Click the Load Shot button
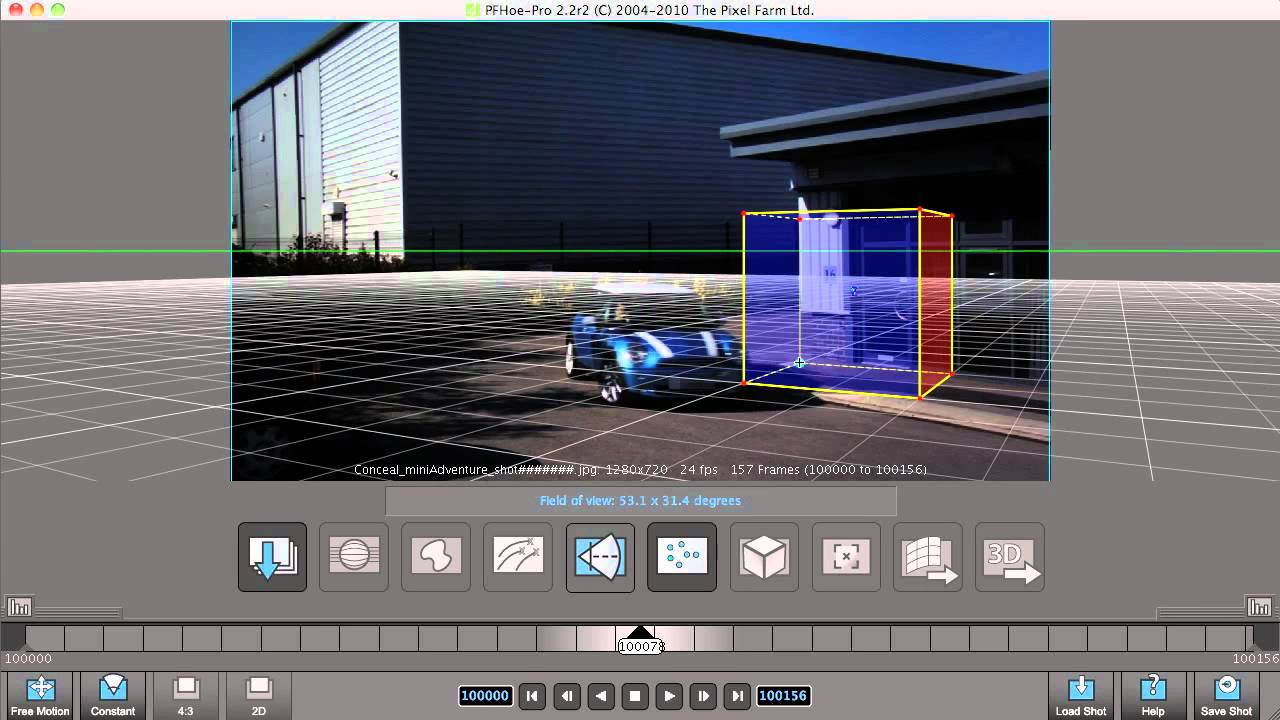Screen dimensions: 1280x720 (x=1081, y=696)
